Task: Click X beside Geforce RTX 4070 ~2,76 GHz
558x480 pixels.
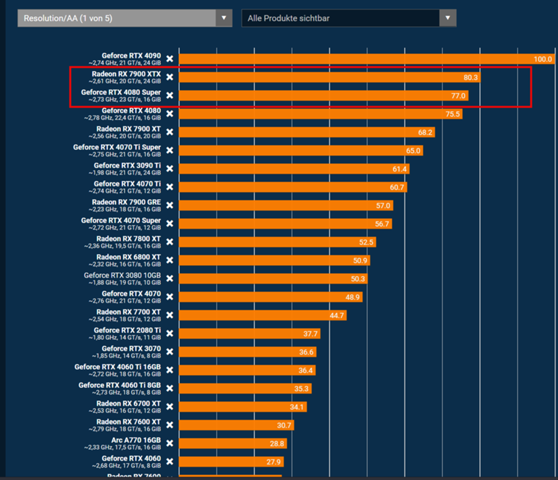Action: pyautogui.click(x=170, y=297)
